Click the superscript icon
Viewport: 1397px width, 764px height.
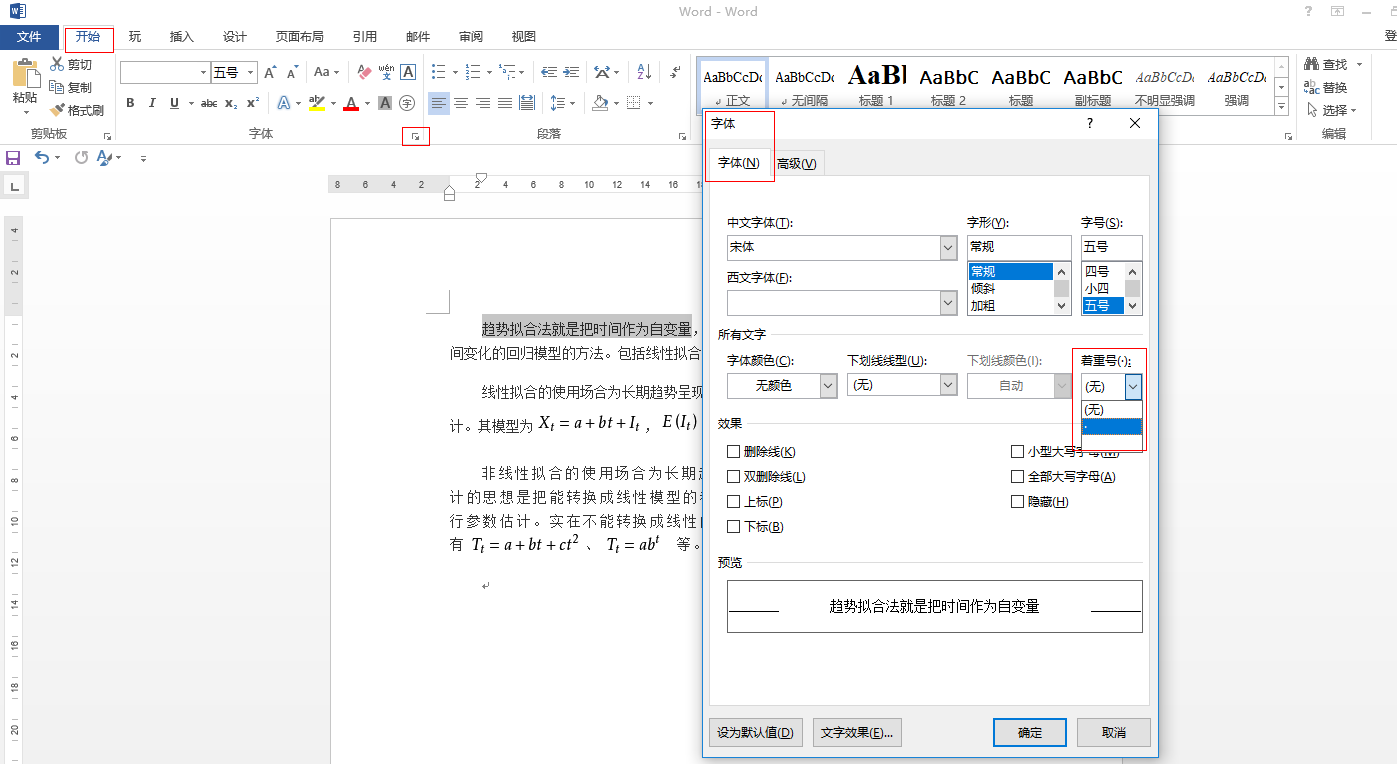tap(254, 102)
